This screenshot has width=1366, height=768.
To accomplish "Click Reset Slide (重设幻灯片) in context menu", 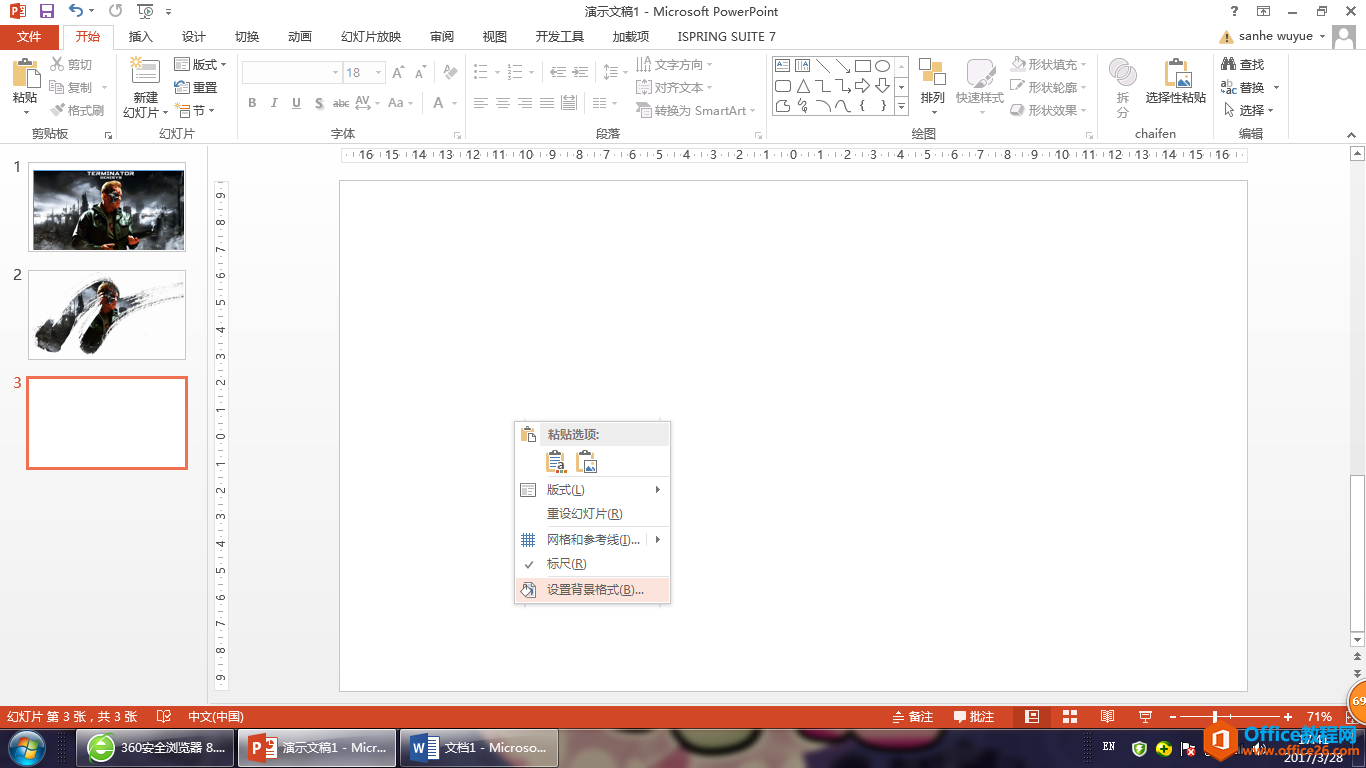I will click(x=584, y=514).
